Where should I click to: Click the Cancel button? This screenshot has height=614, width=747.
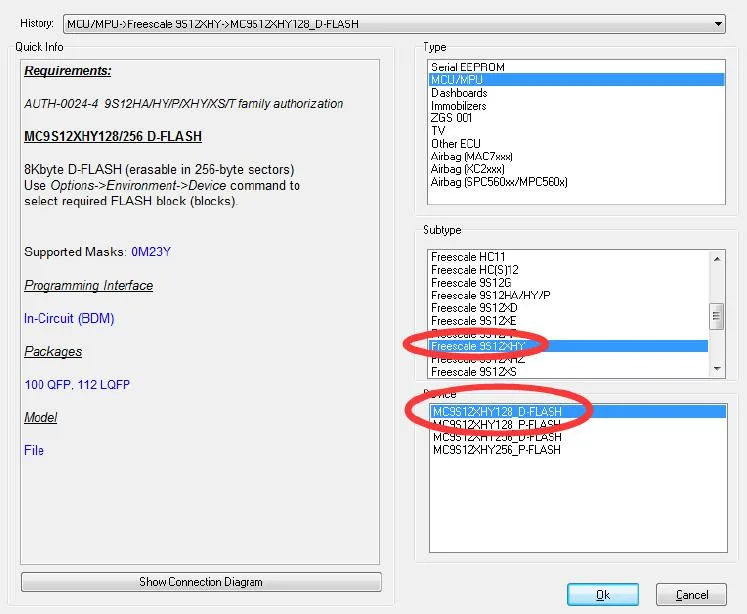click(691, 595)
